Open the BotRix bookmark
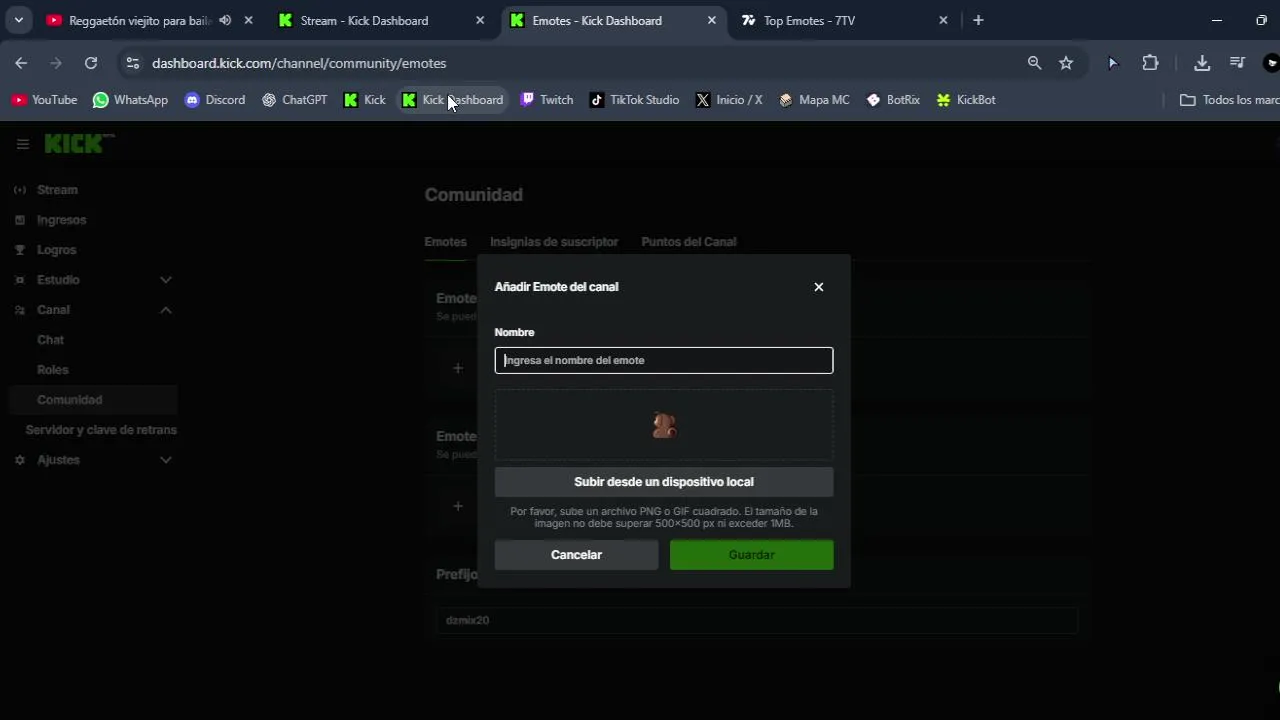The width and height of the screenshot is (1280, 720). point(893,100)
